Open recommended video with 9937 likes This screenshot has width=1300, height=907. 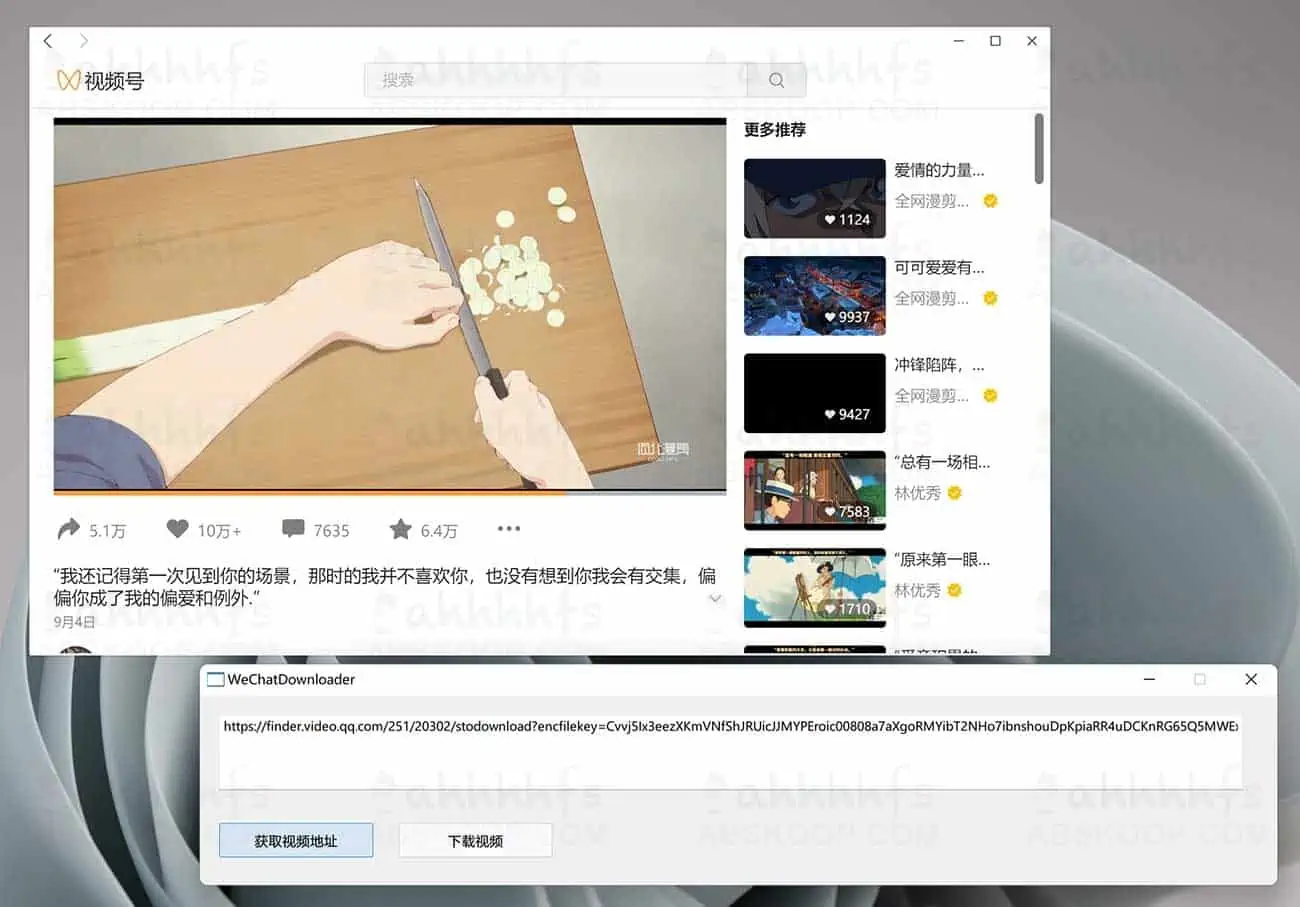tap(814, 295)
